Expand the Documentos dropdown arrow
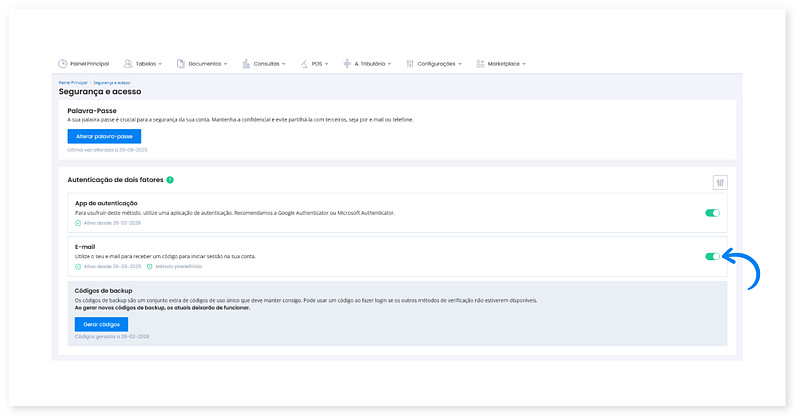 (226, 64)
